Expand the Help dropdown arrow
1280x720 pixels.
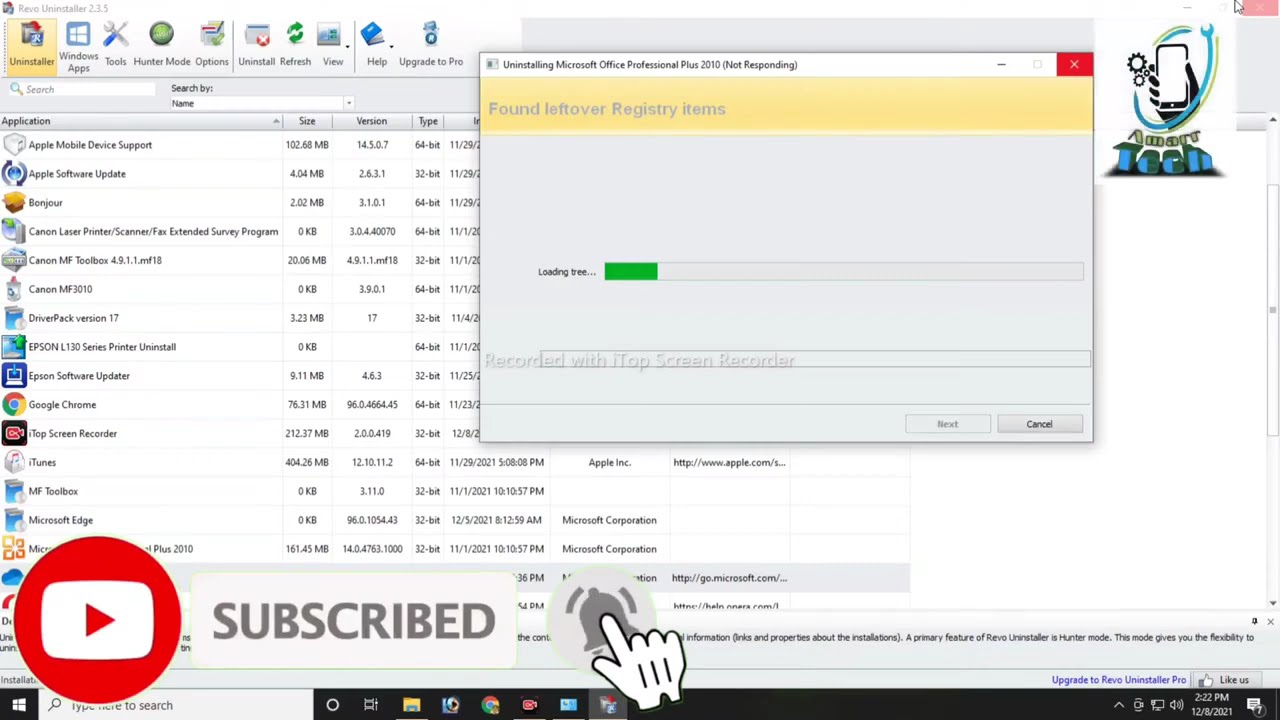391,47
